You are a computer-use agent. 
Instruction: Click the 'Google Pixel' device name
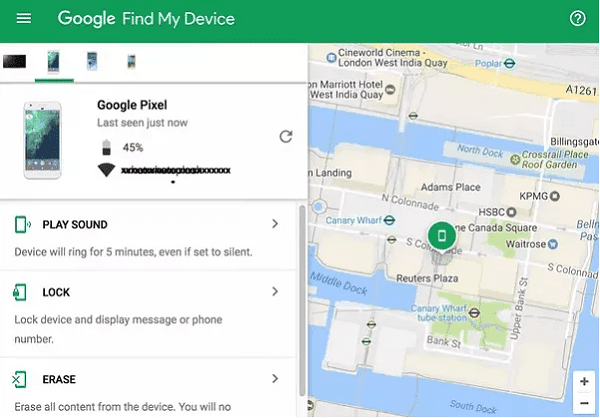point(132,105)
